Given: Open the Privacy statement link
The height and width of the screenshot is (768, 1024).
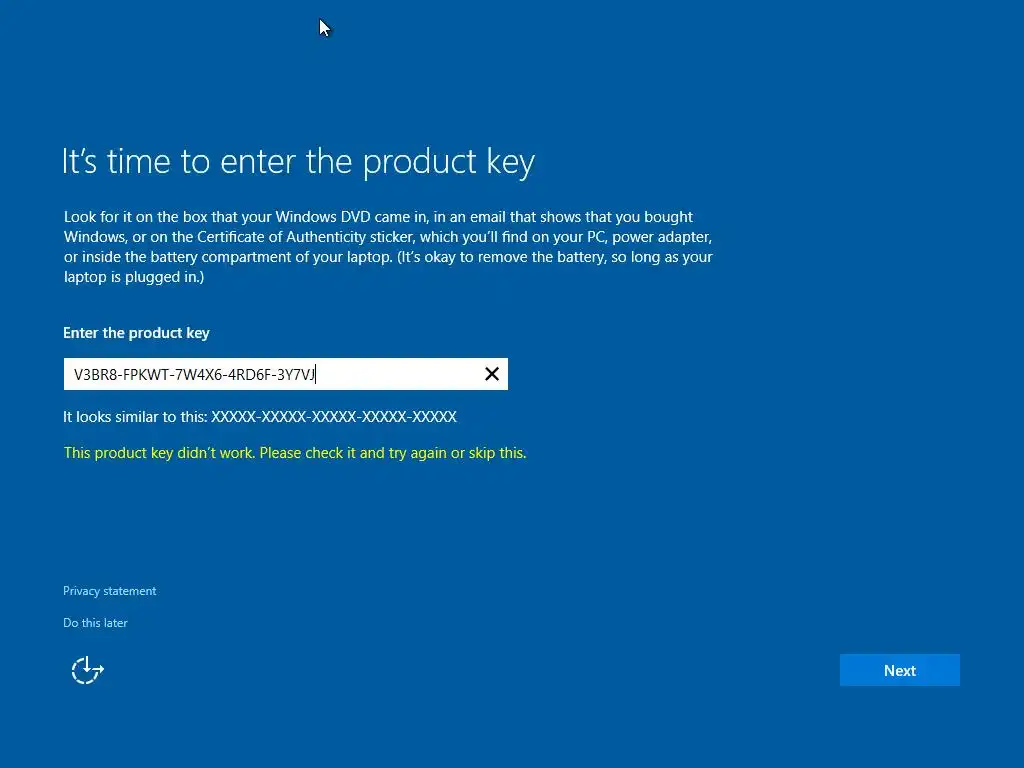Looking at the screenshot, I should pyautogui.click(x=109, y=590).
